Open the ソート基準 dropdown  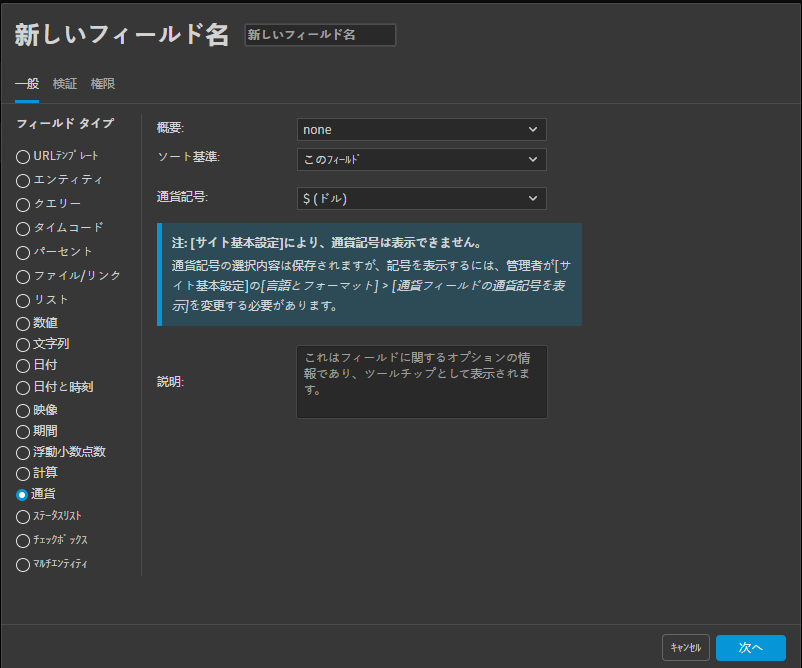(x=420, y=159)
